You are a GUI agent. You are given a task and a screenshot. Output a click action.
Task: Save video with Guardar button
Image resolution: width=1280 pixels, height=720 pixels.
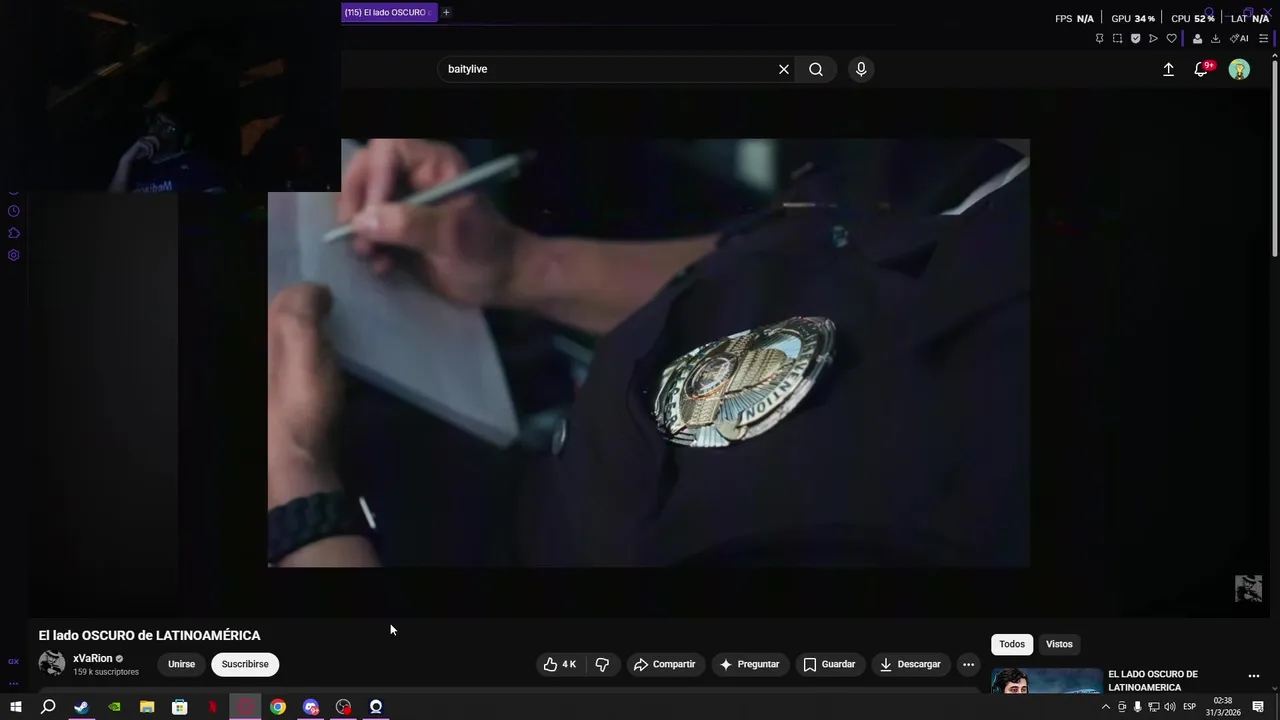(x=829, y=664)
